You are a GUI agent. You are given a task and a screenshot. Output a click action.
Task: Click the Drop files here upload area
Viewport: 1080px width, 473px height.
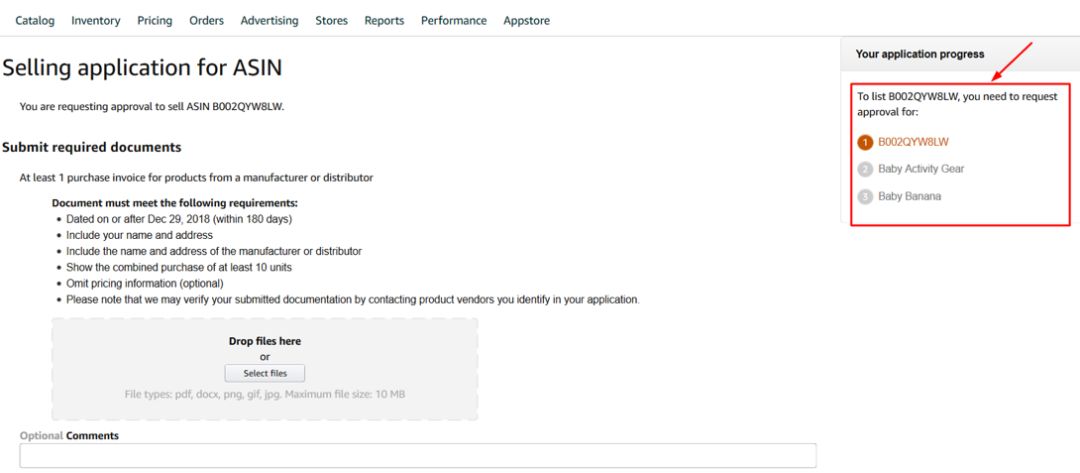264,369
